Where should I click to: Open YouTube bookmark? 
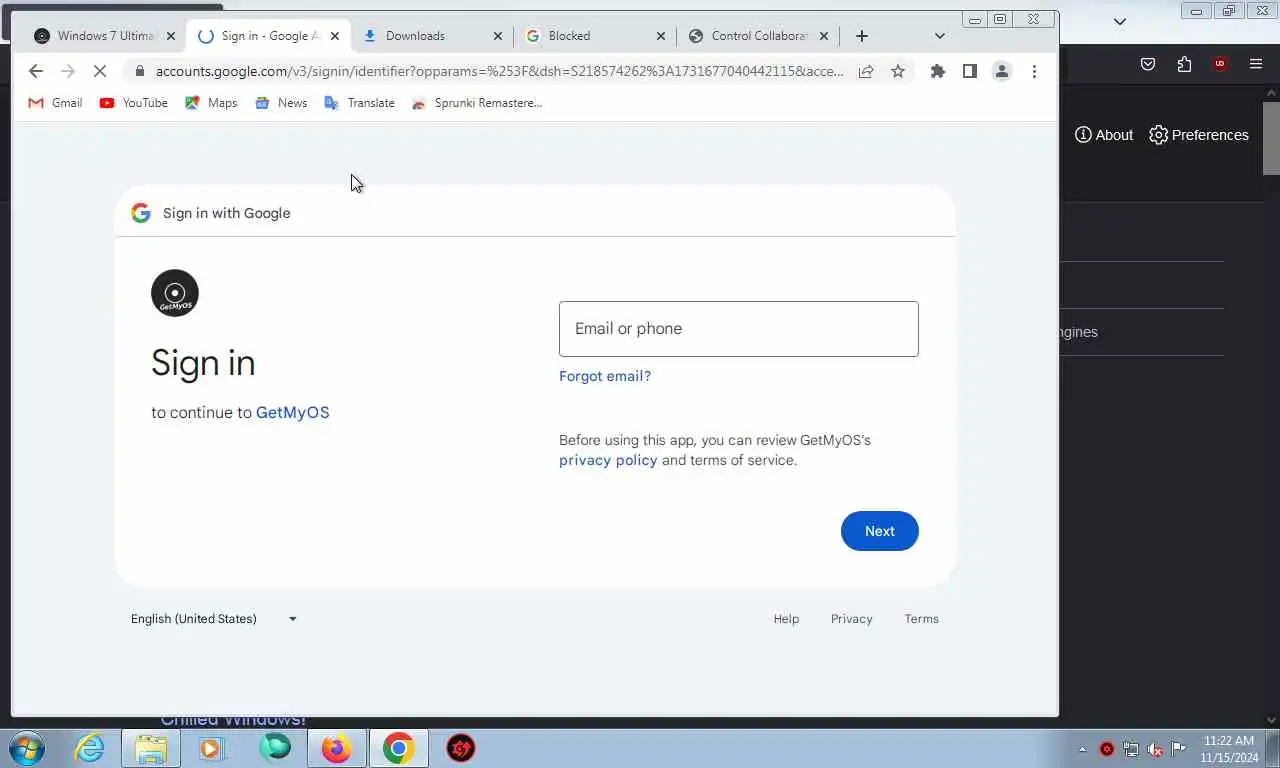point(134,103)
